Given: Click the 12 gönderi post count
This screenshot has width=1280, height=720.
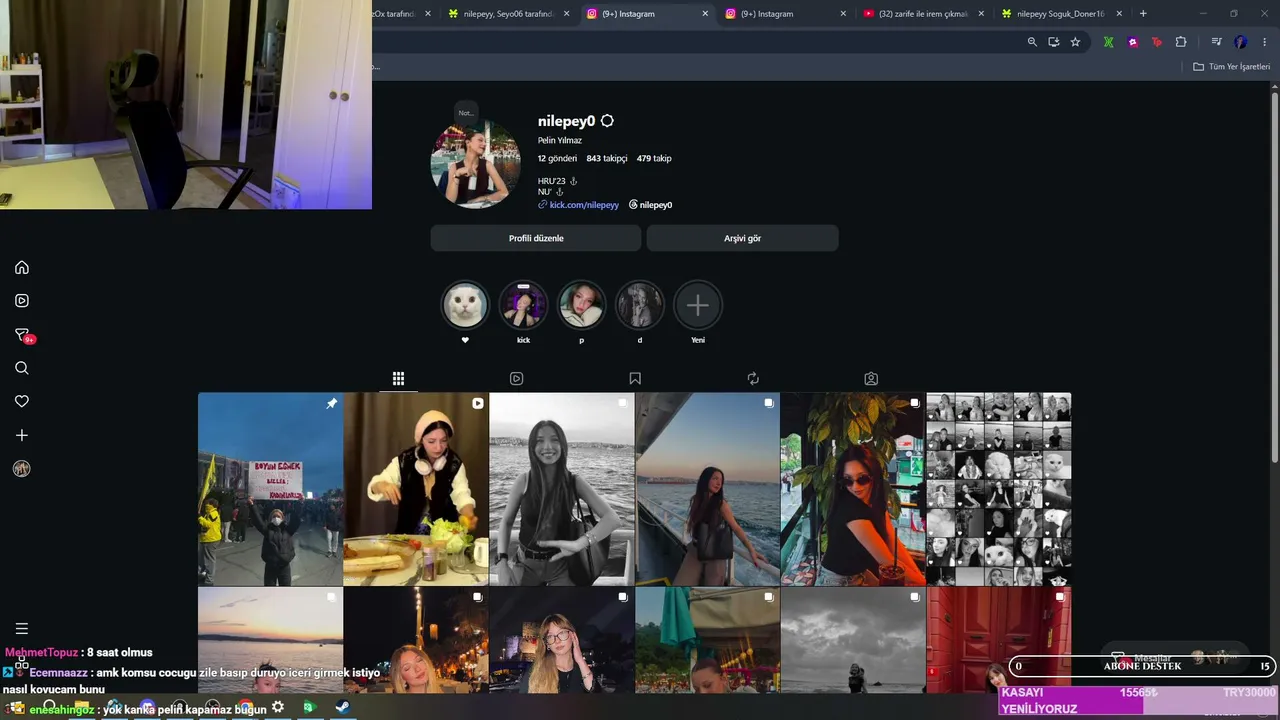Looking at the screenshot, I should pyautogui.click(x=557, y=158).
